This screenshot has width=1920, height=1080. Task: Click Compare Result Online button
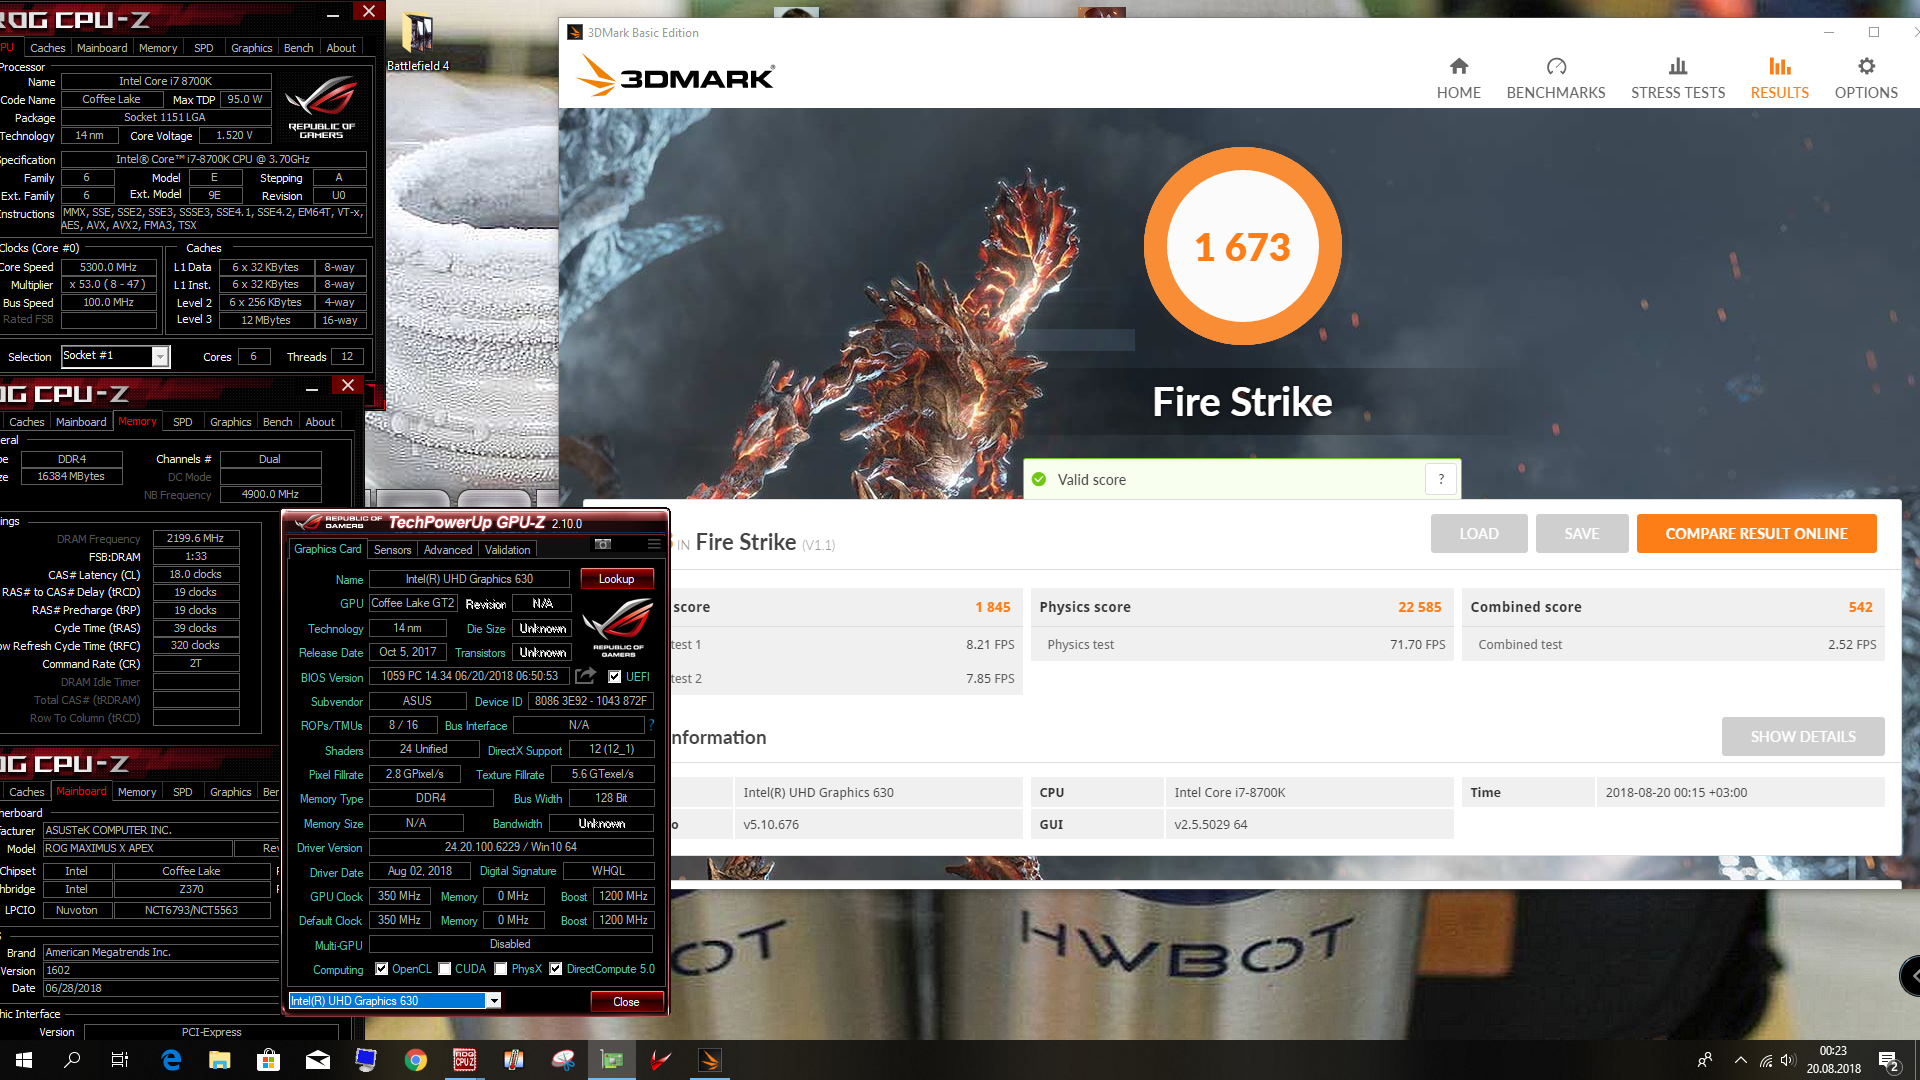point(1756,534)
